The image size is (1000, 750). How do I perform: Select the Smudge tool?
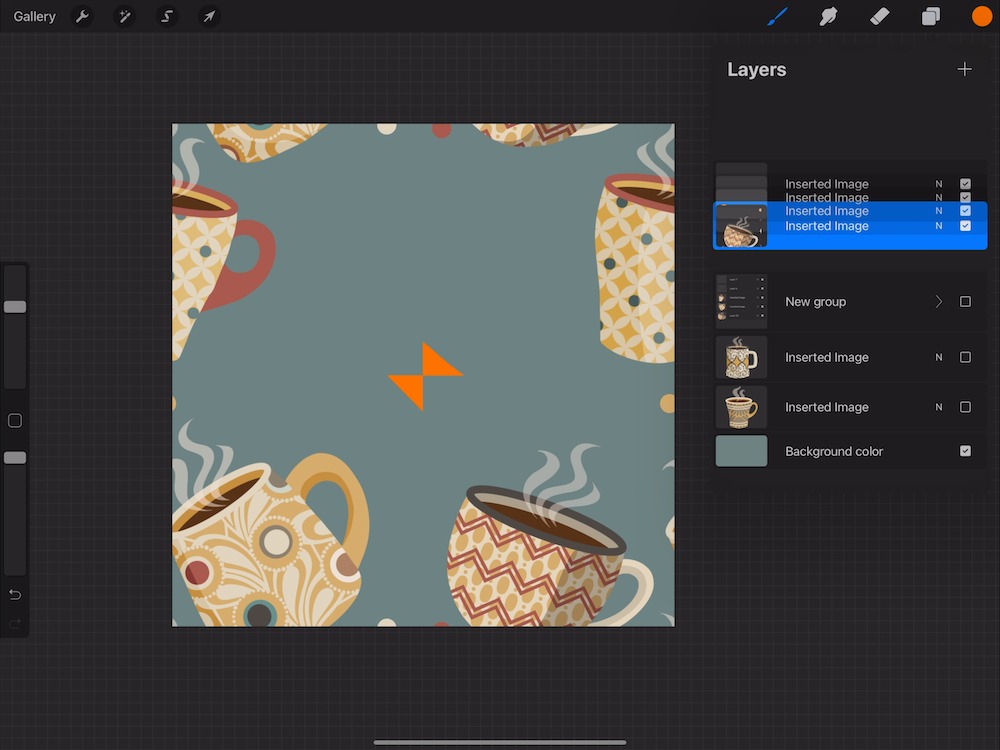[x=828, y=17]
